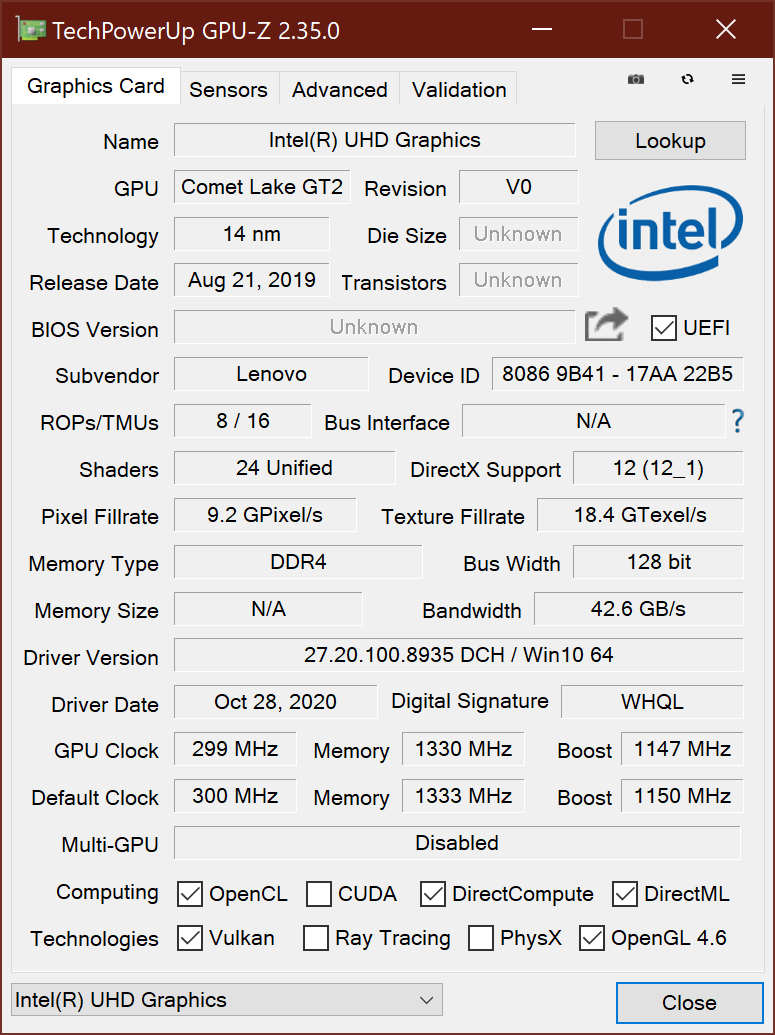775x1035 pixels.
Task: Toggle the Vulkan checkbox
Action: click(x=190, y=938)
